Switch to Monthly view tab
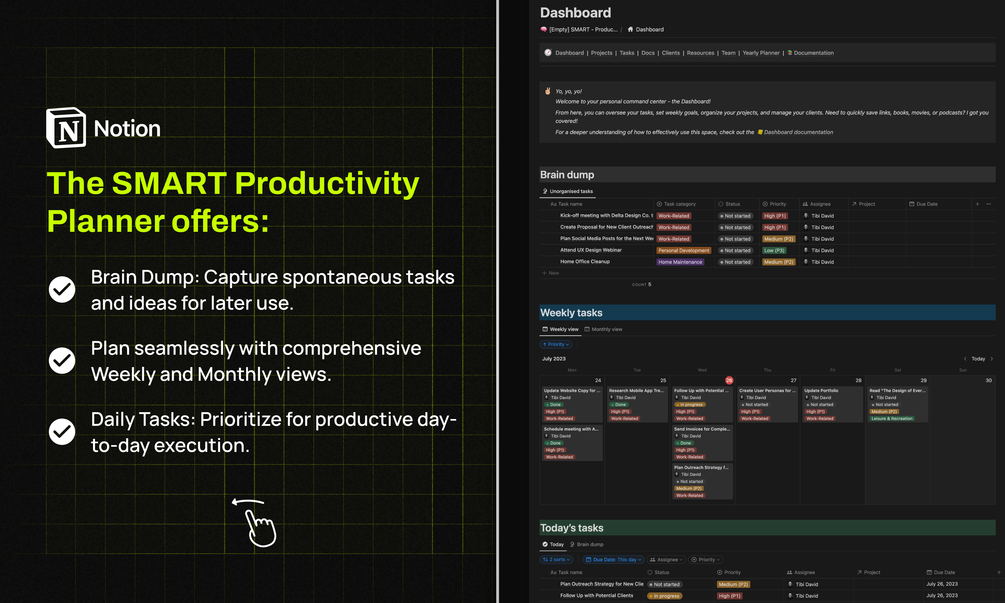The image size is (1005, 603). point(603,329)
